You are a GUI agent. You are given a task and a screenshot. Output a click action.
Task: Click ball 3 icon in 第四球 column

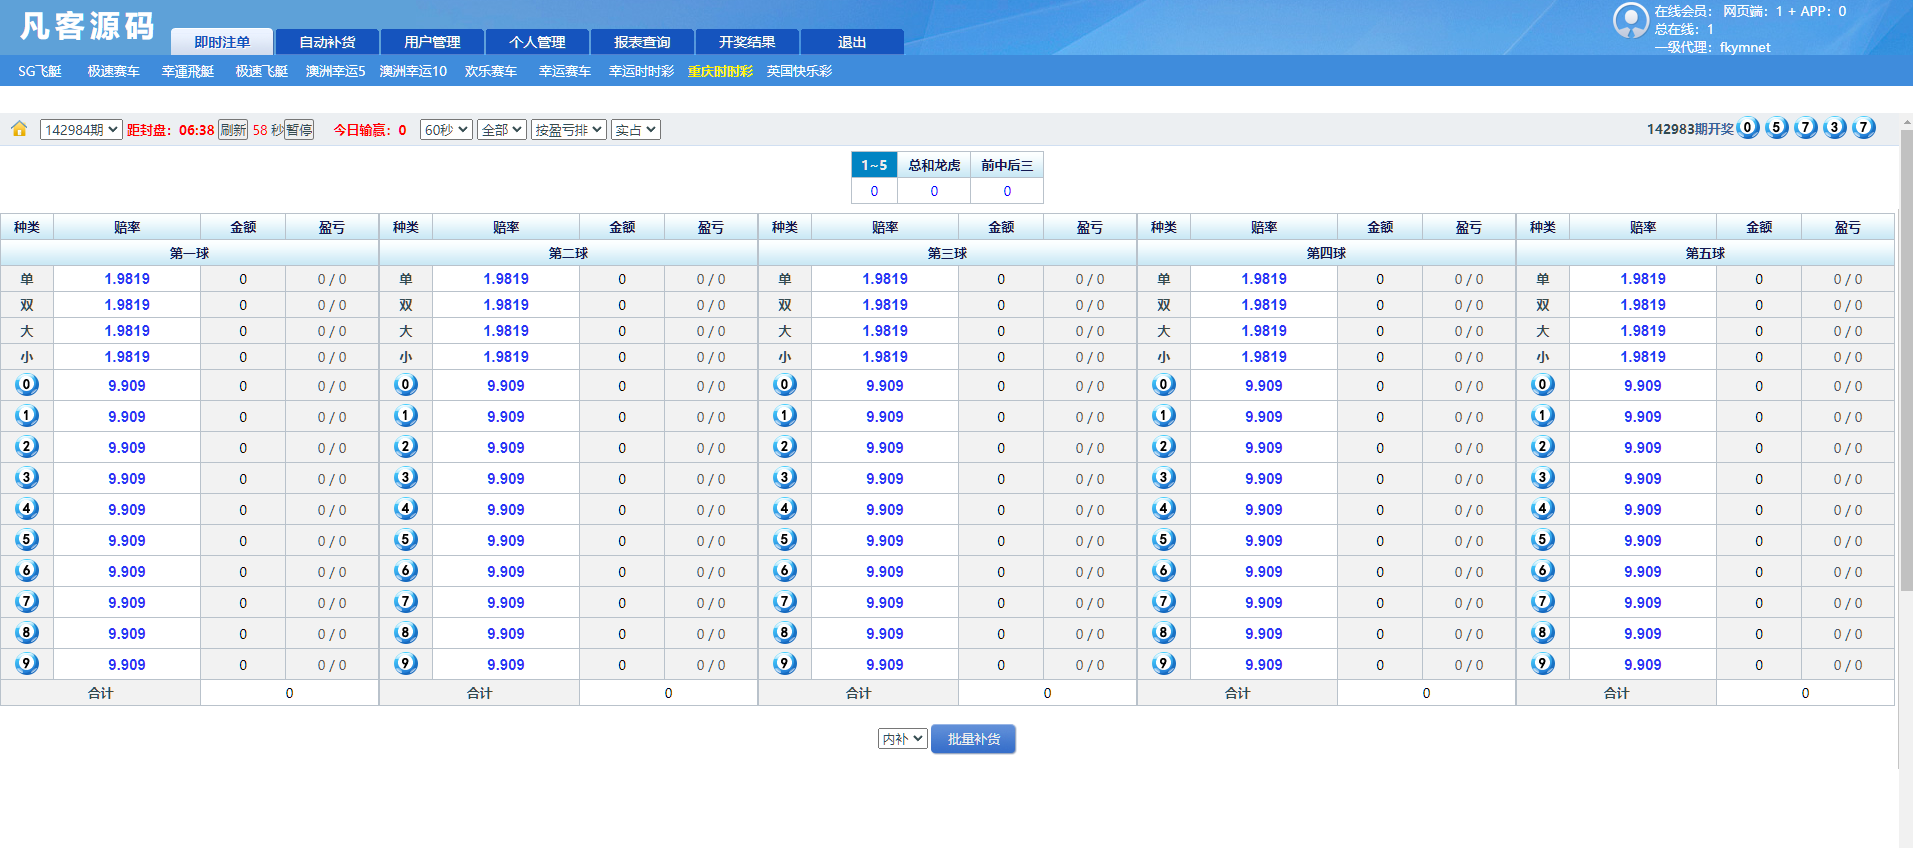click(x=1163, y=478)
